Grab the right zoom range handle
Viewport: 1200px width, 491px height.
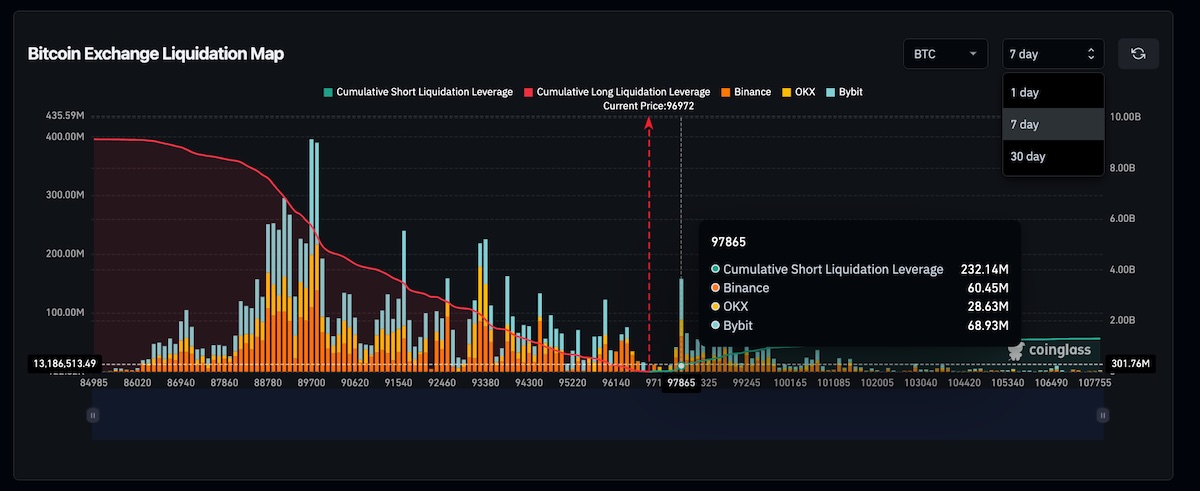point(1102,415)
